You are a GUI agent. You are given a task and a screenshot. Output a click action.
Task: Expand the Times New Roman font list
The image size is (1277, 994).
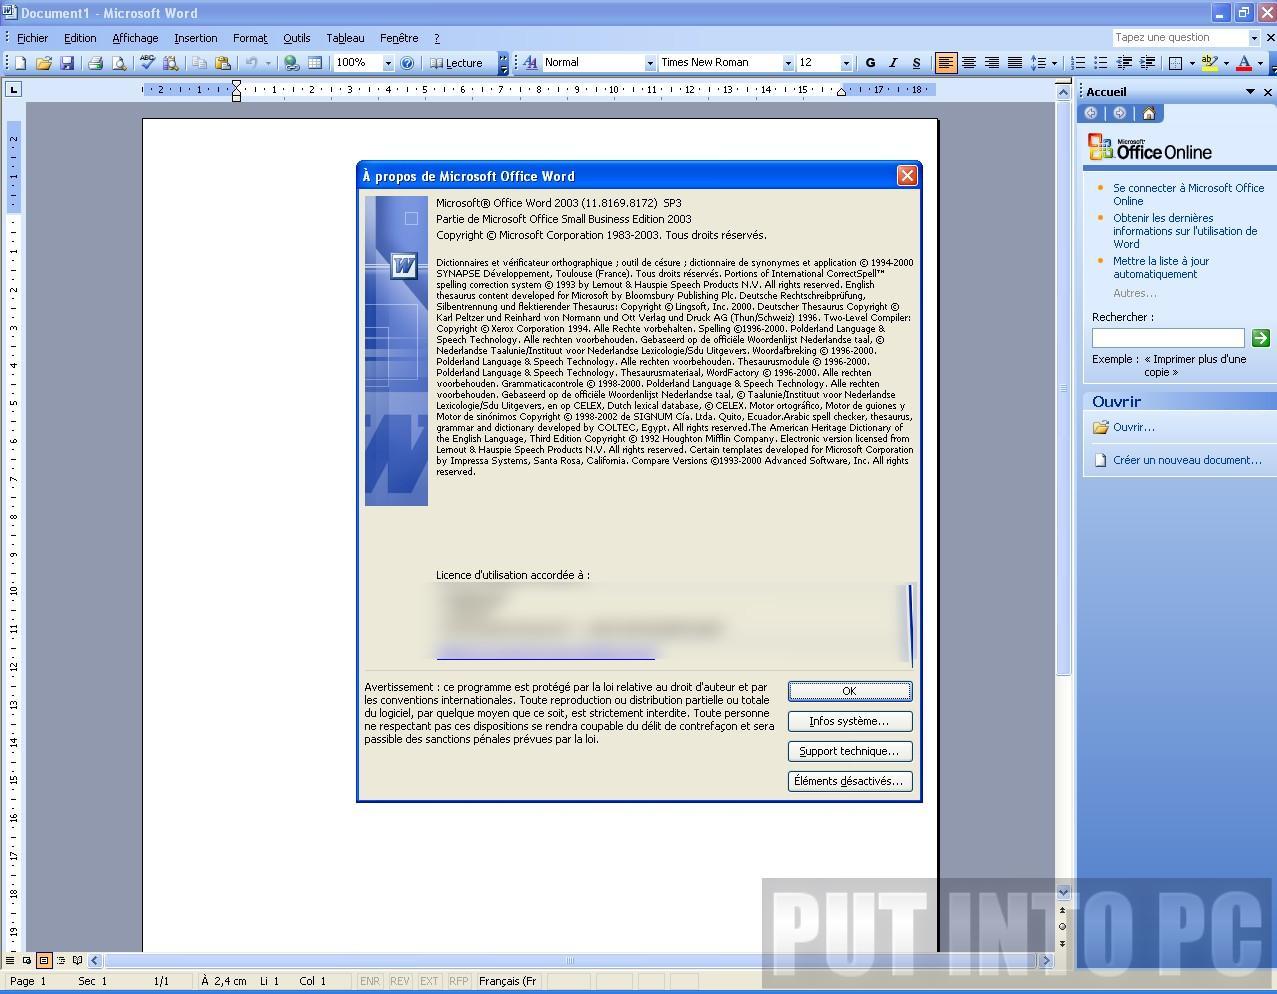pyautogui.click(x=788, y=63)
